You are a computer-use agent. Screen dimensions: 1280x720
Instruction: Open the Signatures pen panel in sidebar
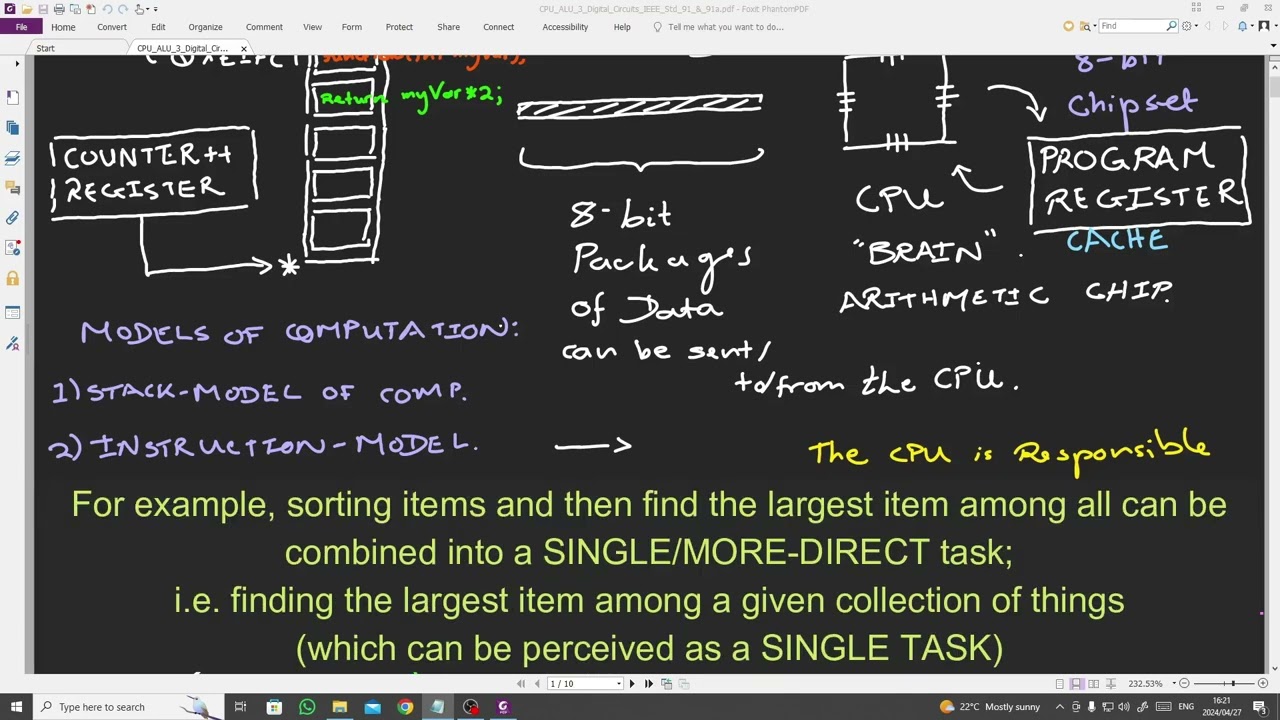12,343
